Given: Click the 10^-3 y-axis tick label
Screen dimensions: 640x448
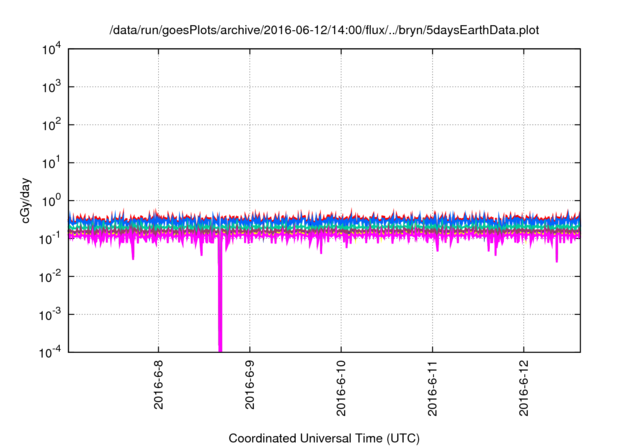Looking at the screenshot, I should [x=51, y=315].
